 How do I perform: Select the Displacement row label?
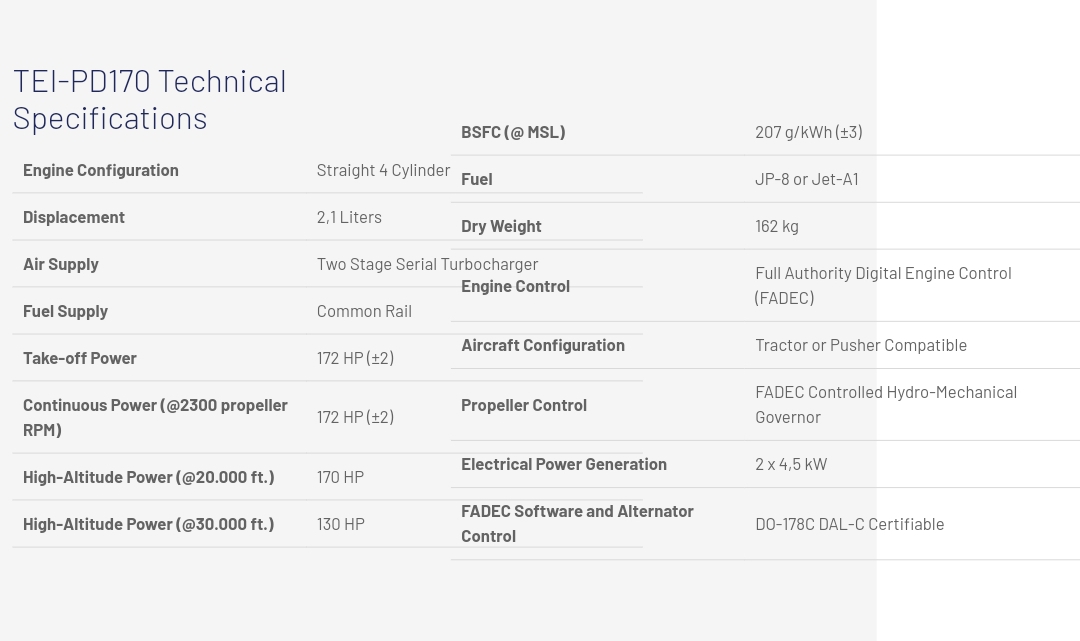click(74, 216)
